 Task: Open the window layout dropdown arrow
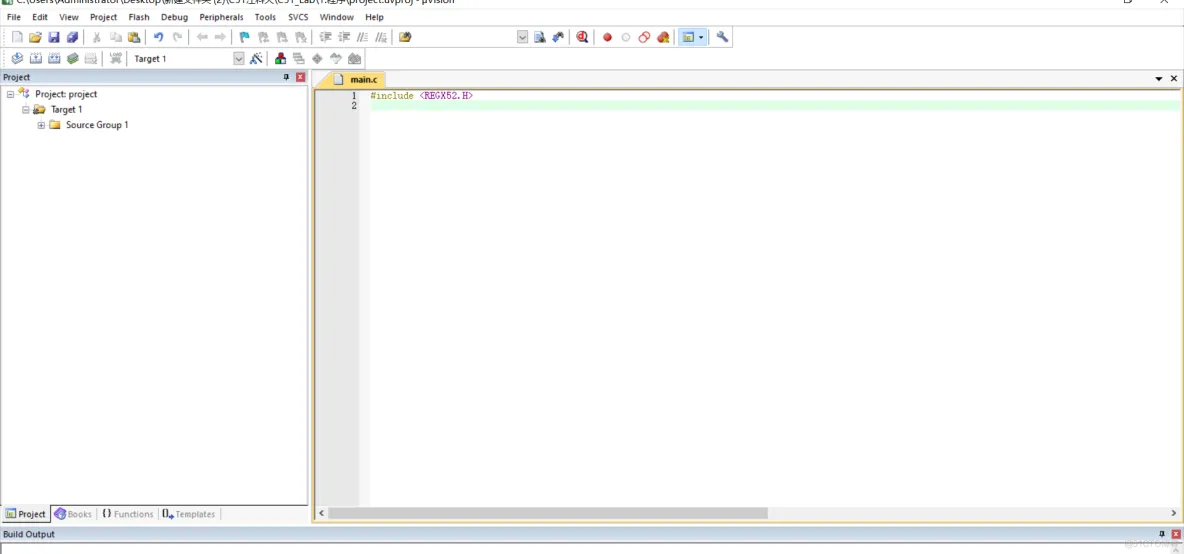[x=701, y=37]
